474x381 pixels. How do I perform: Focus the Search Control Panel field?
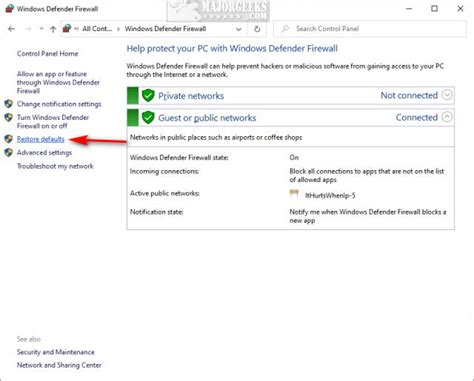370,29
